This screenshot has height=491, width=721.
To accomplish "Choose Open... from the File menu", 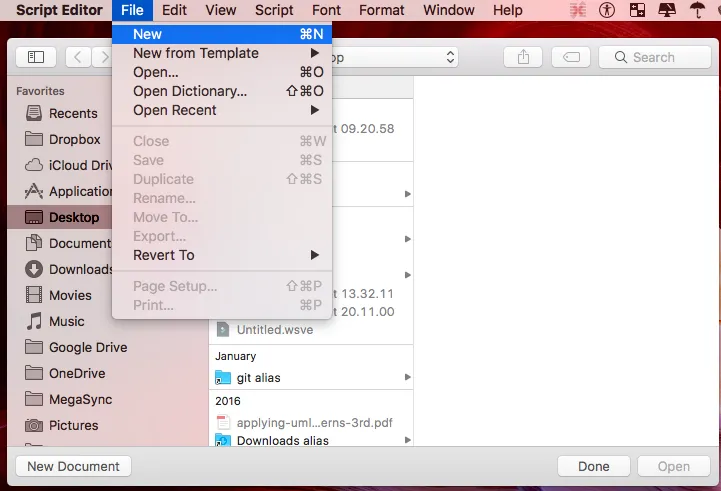I will tap(222, 72).
